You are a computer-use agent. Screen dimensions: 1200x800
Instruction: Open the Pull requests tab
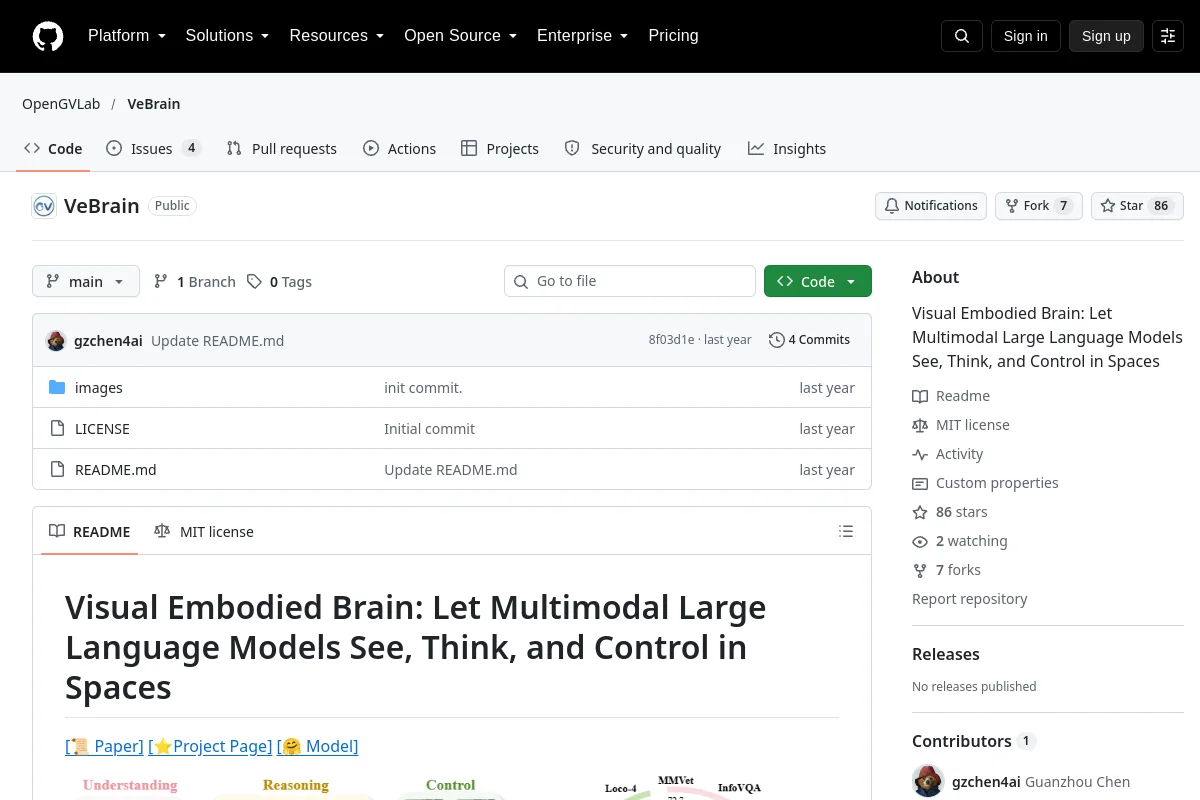(282, 149)
